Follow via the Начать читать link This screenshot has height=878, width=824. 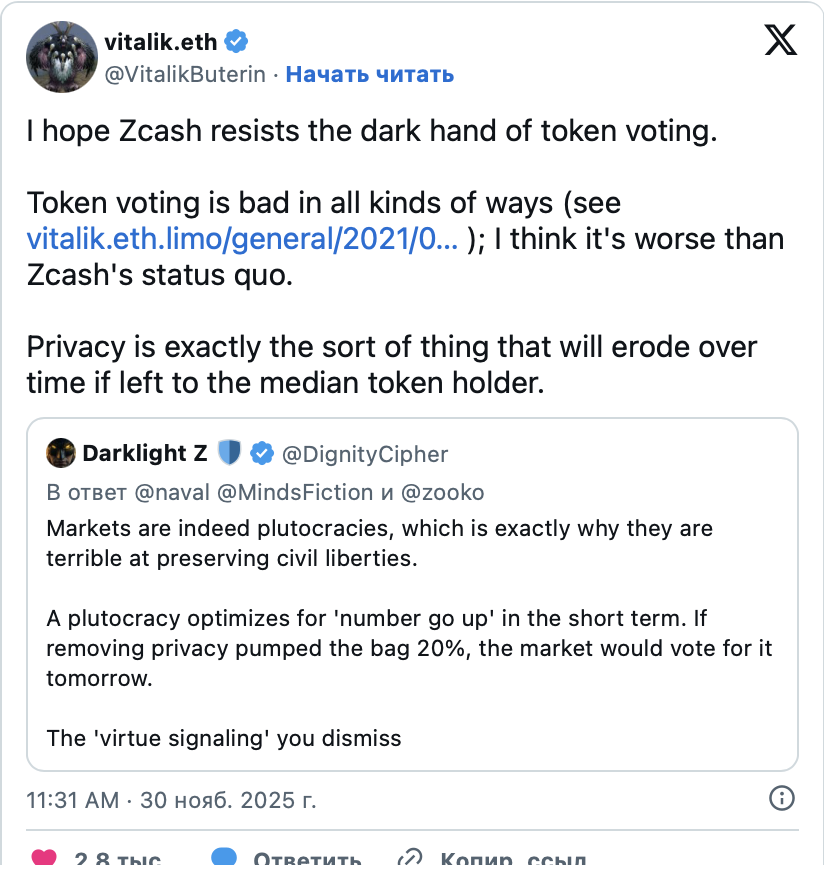(x=370, y=74)
